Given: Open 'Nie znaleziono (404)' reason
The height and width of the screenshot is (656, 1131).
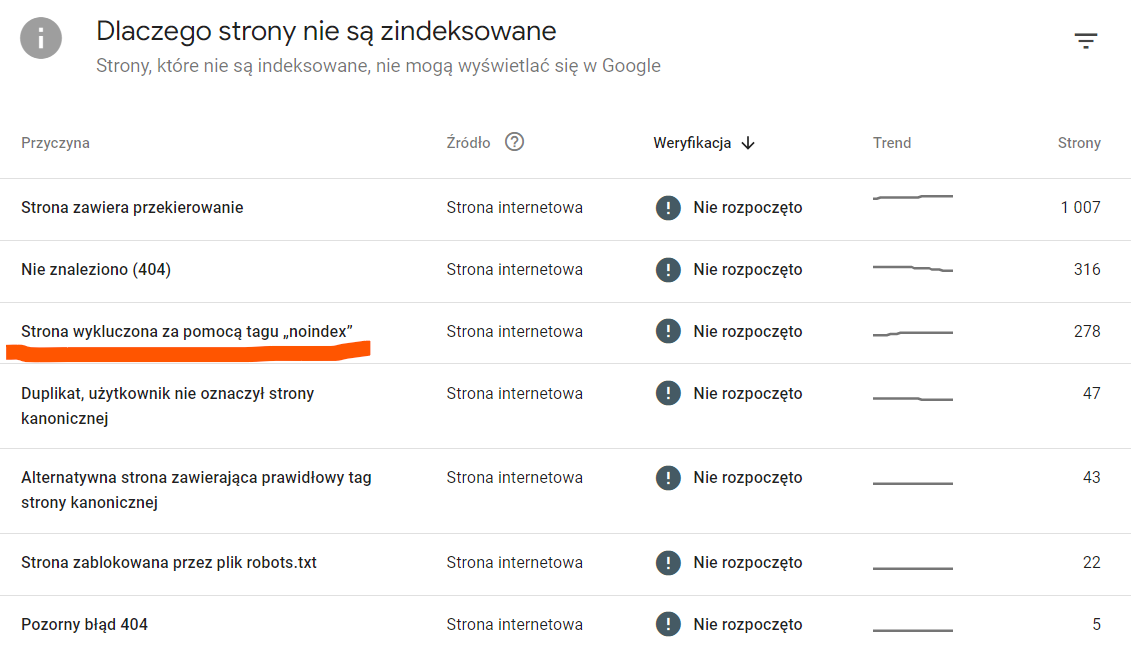Looking at the screenshot, I should pyautogui.click(x=96, y=270).
